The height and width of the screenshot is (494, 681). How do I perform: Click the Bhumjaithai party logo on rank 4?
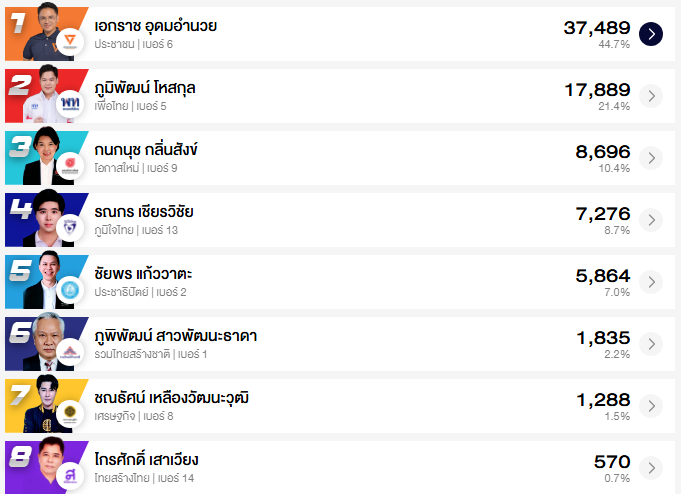coord(70,228)
